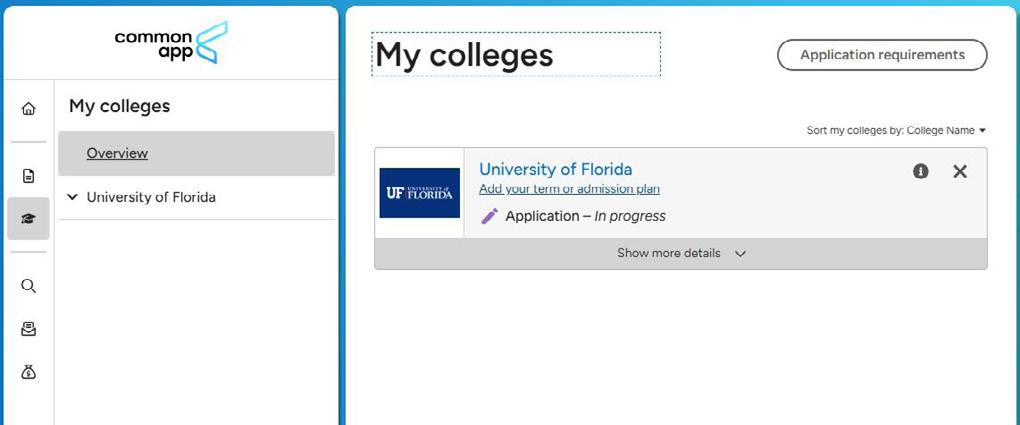Open the Home dashboard icon

click(28, 109)
